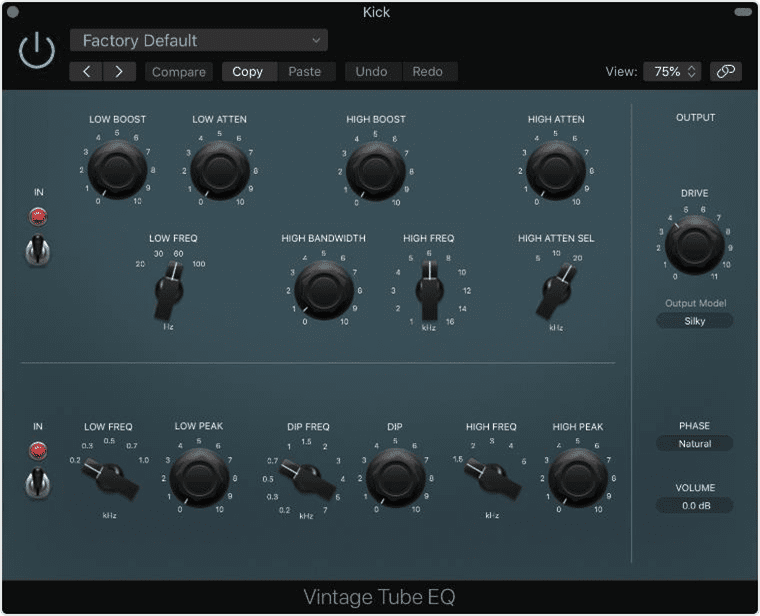Image resolution: width=760 pixels, height=616 pixels.
Task: Click the Drive knob
Action: click(695, 244)
